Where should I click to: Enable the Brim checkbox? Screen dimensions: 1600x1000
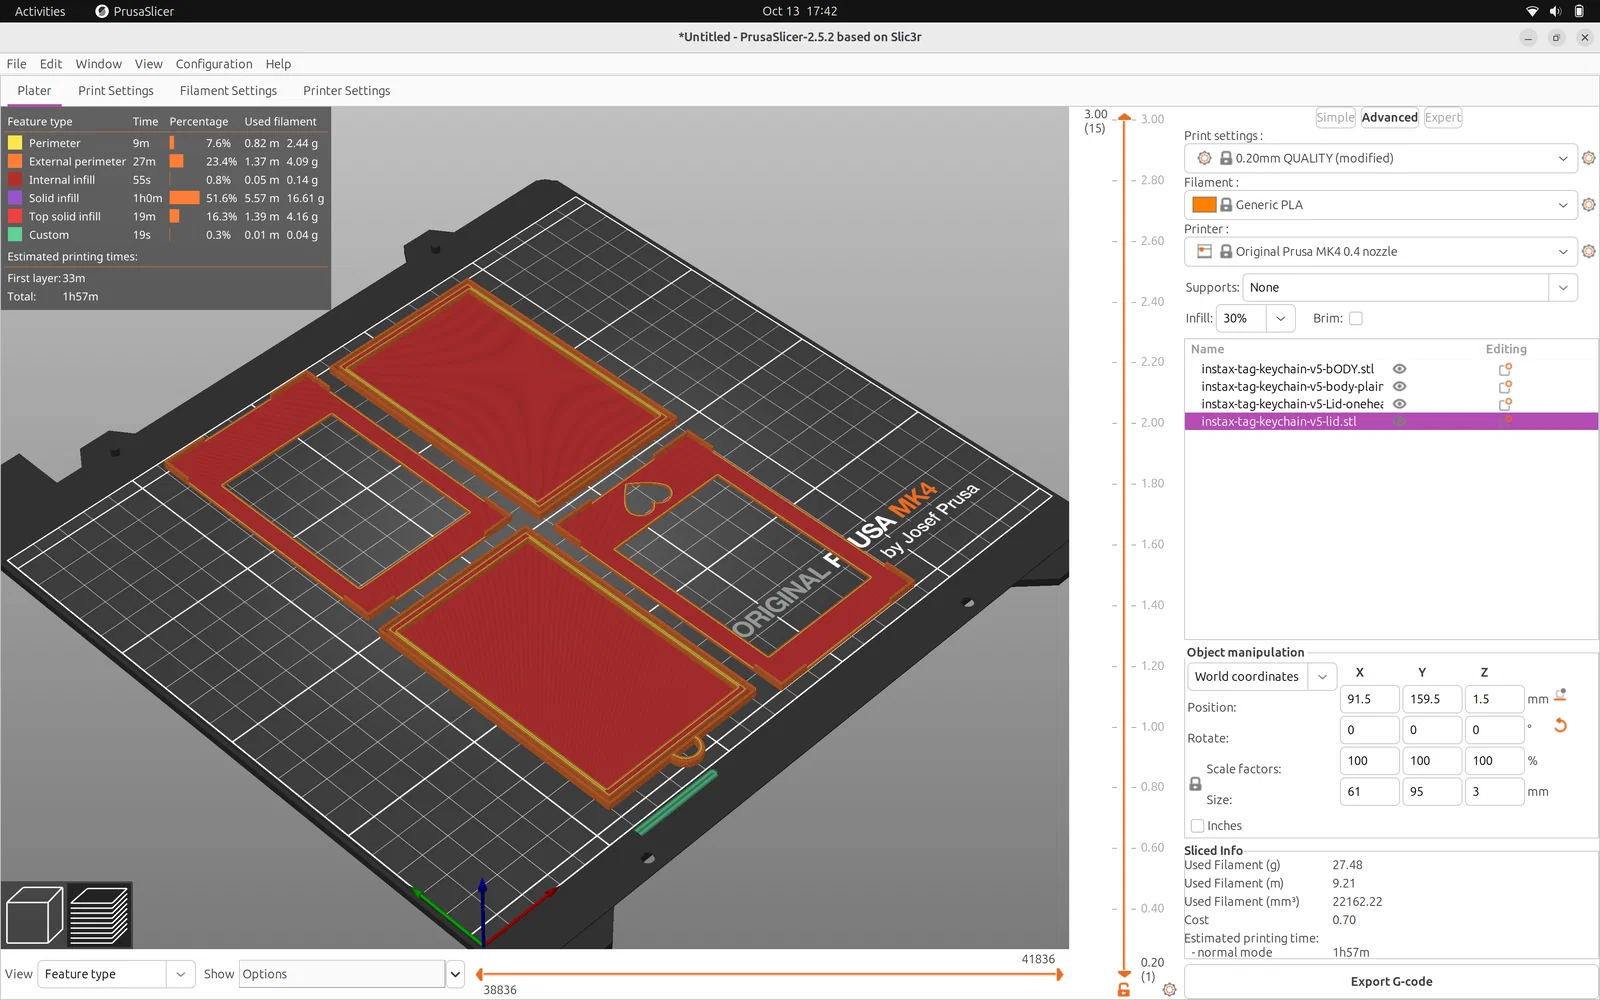tap(1356, 319)
